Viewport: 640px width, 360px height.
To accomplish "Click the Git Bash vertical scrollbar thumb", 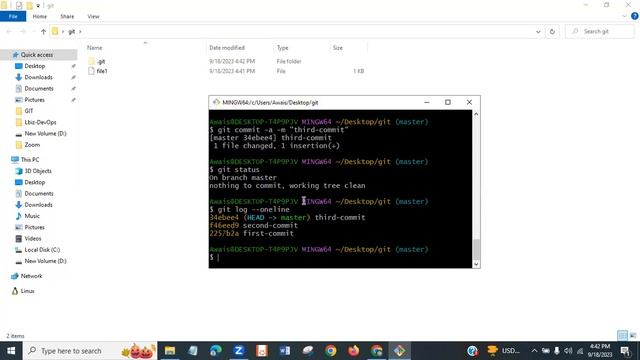I will (x=476, y=249).
